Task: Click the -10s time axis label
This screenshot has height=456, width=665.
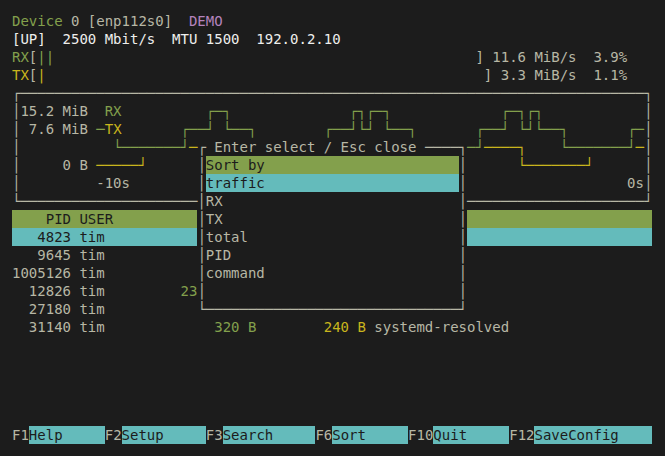Action: pyautogui.click(x=113, y=183)
